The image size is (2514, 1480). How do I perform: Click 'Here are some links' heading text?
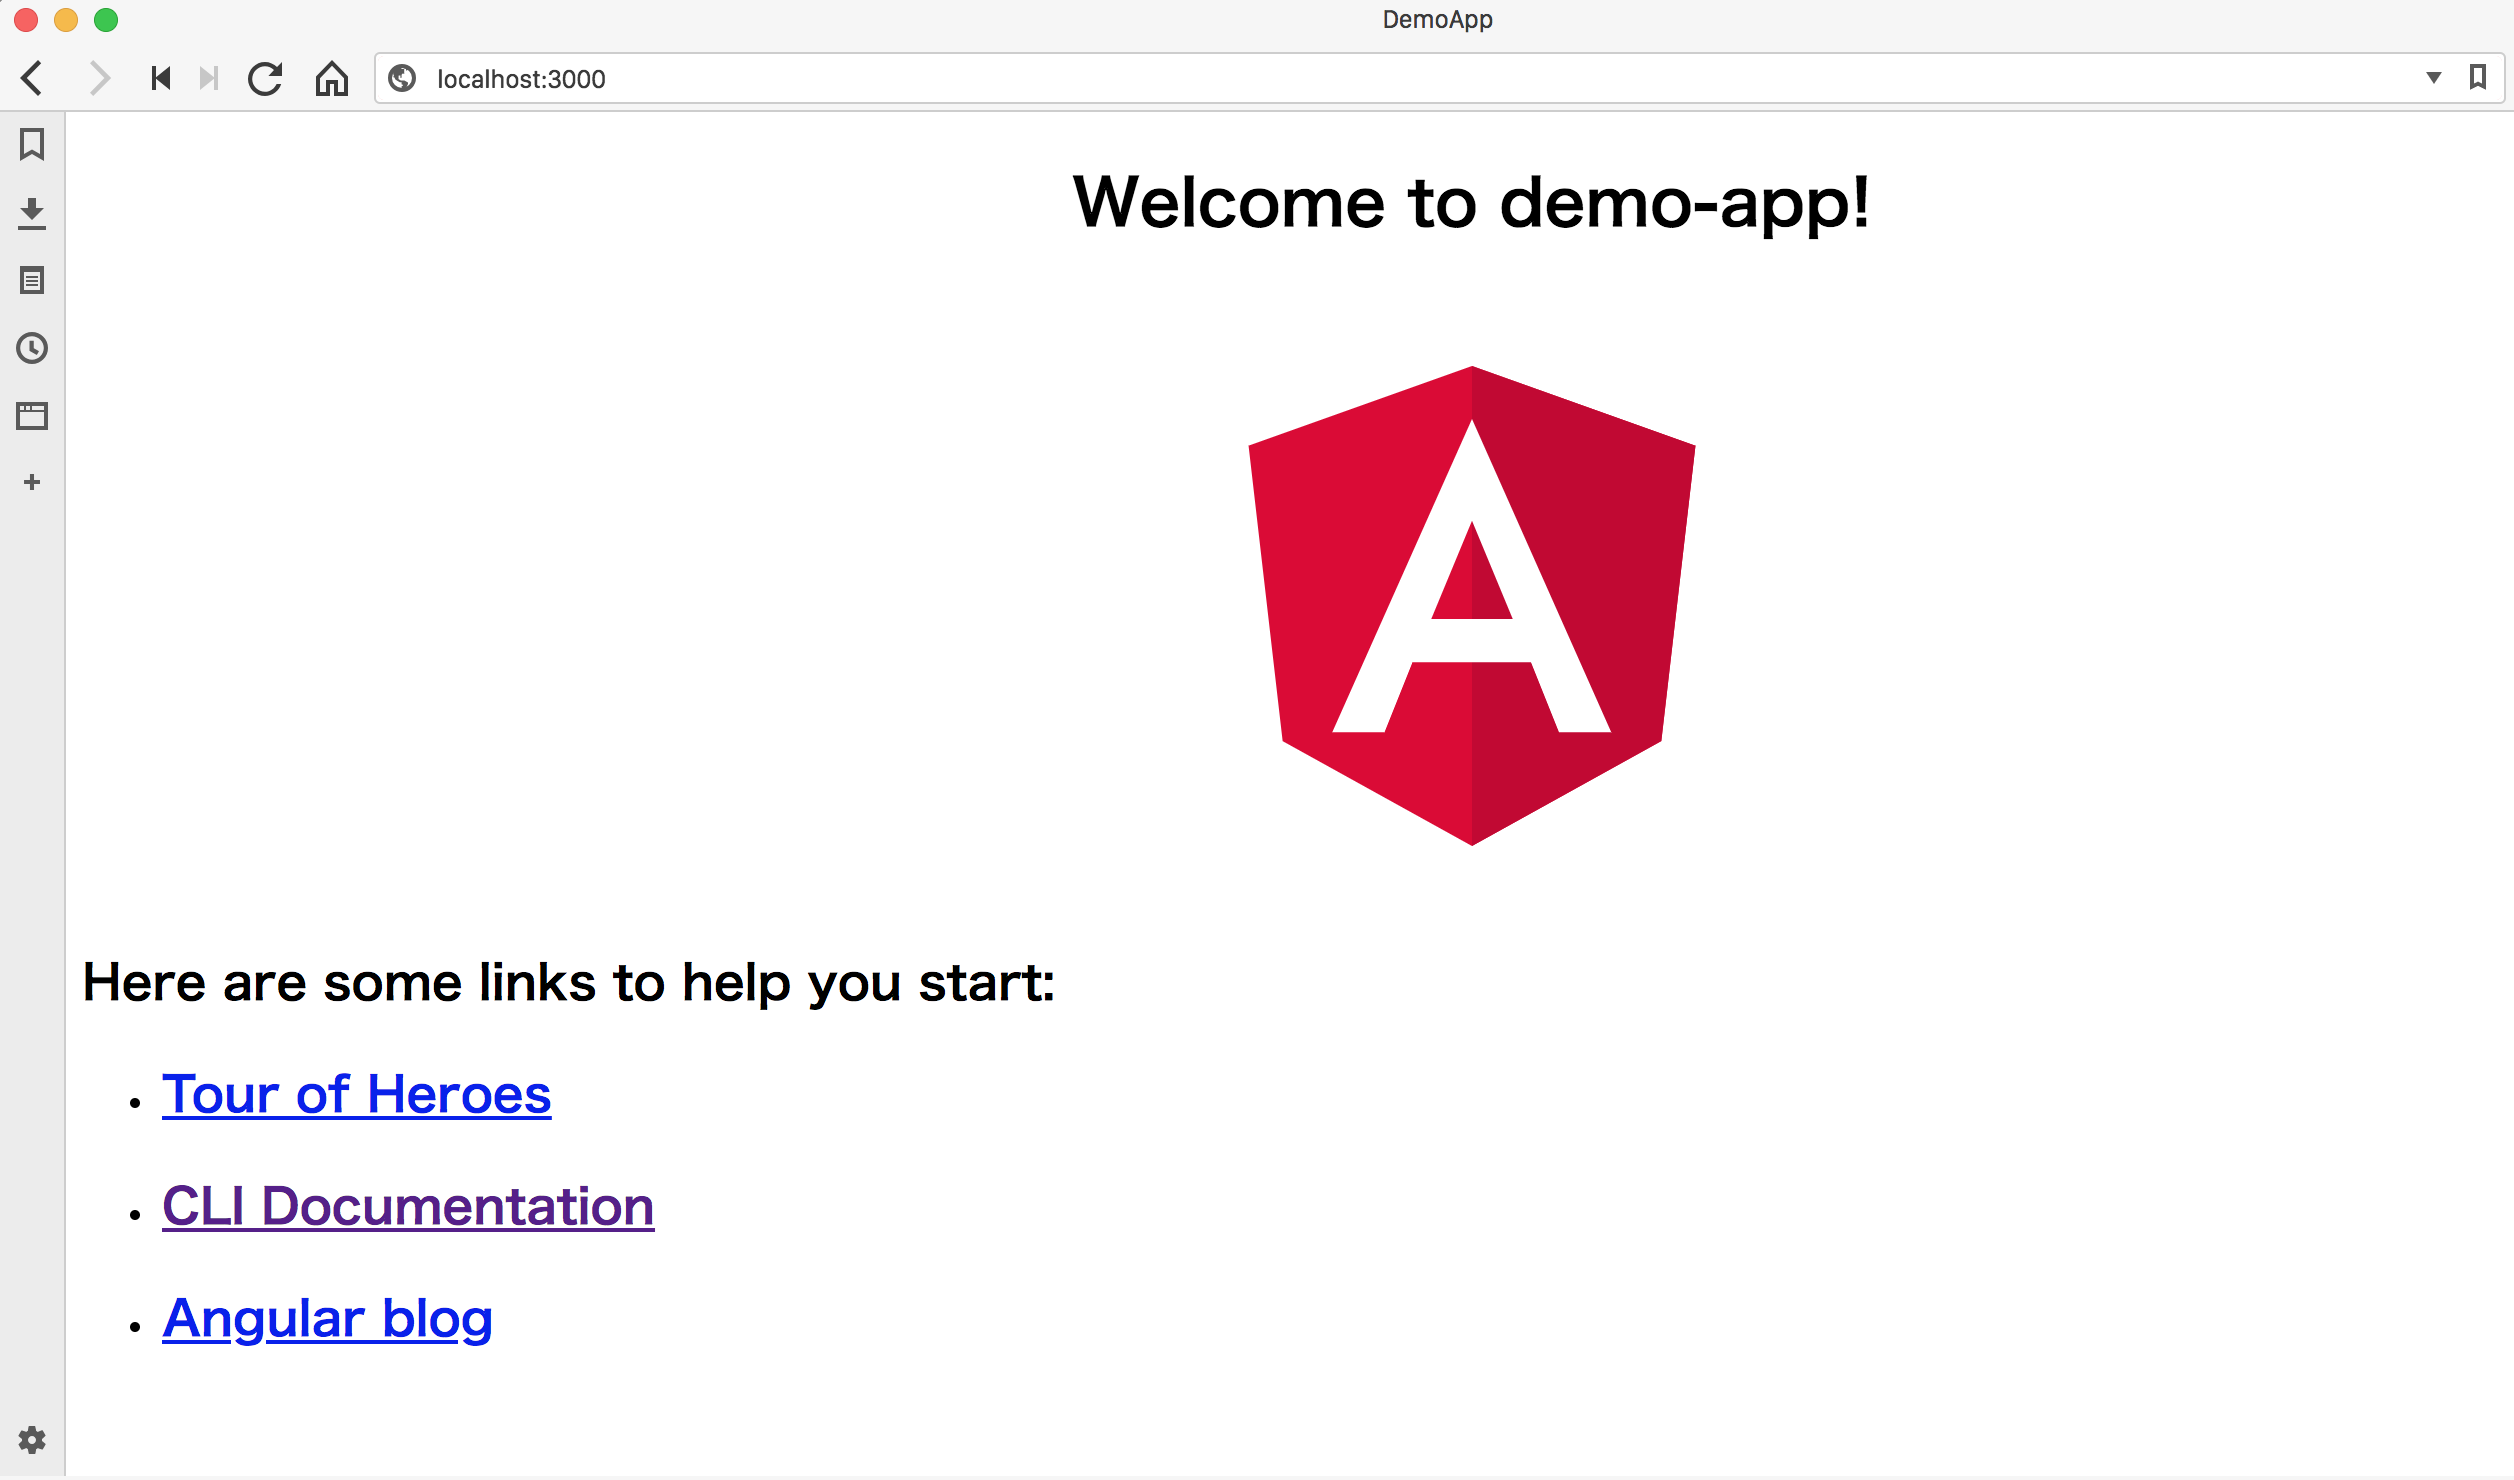point(568,982)
